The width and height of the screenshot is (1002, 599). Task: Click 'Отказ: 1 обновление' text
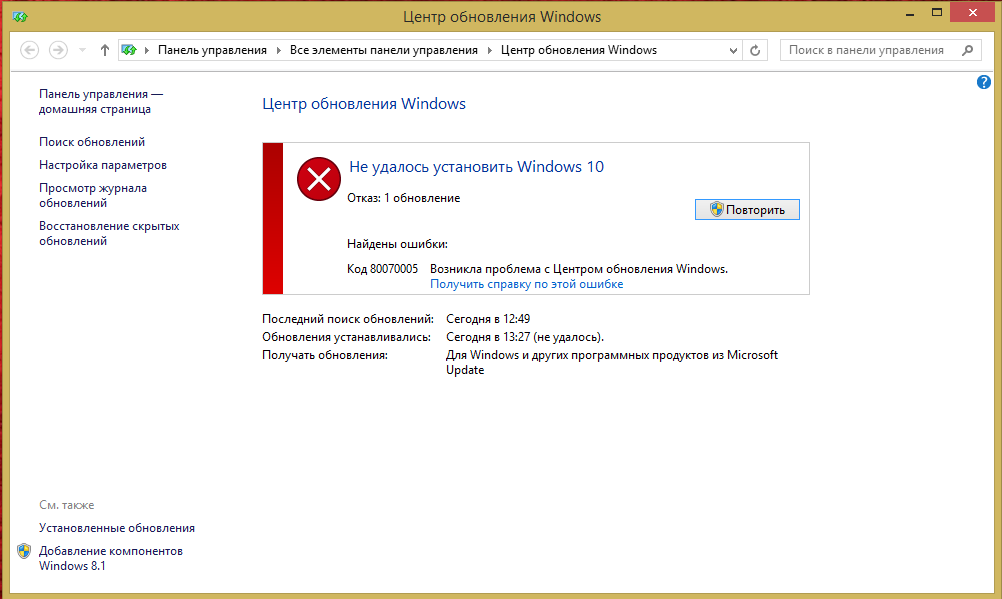[403, 198]
